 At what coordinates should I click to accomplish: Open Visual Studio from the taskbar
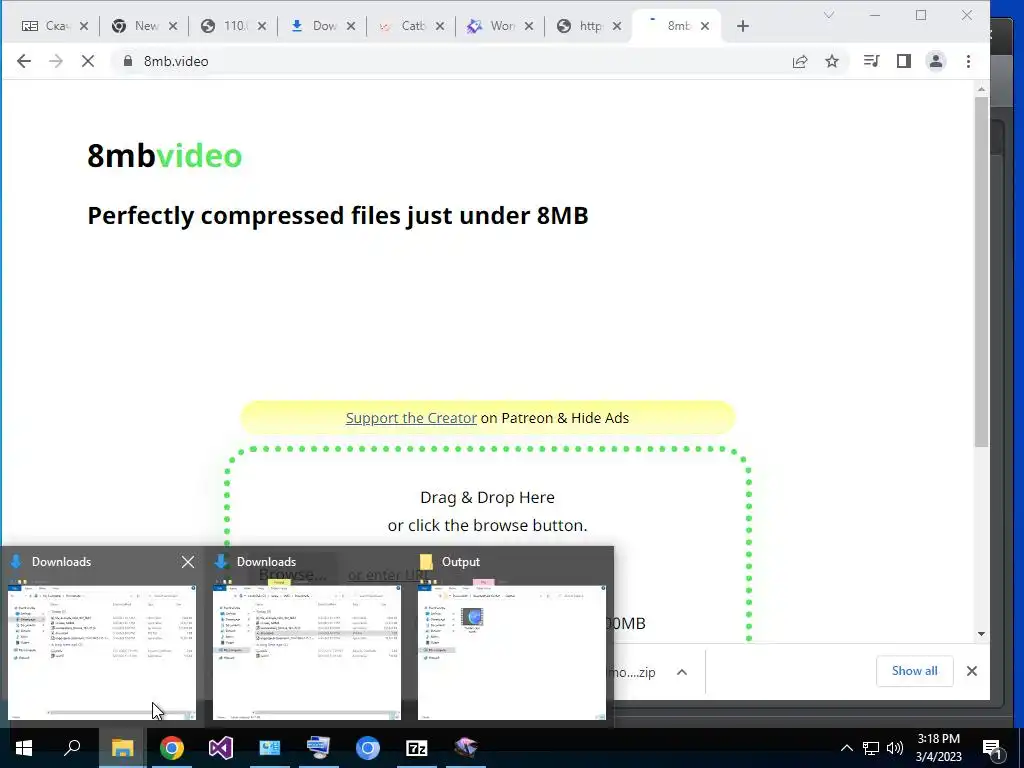[221, 748]
